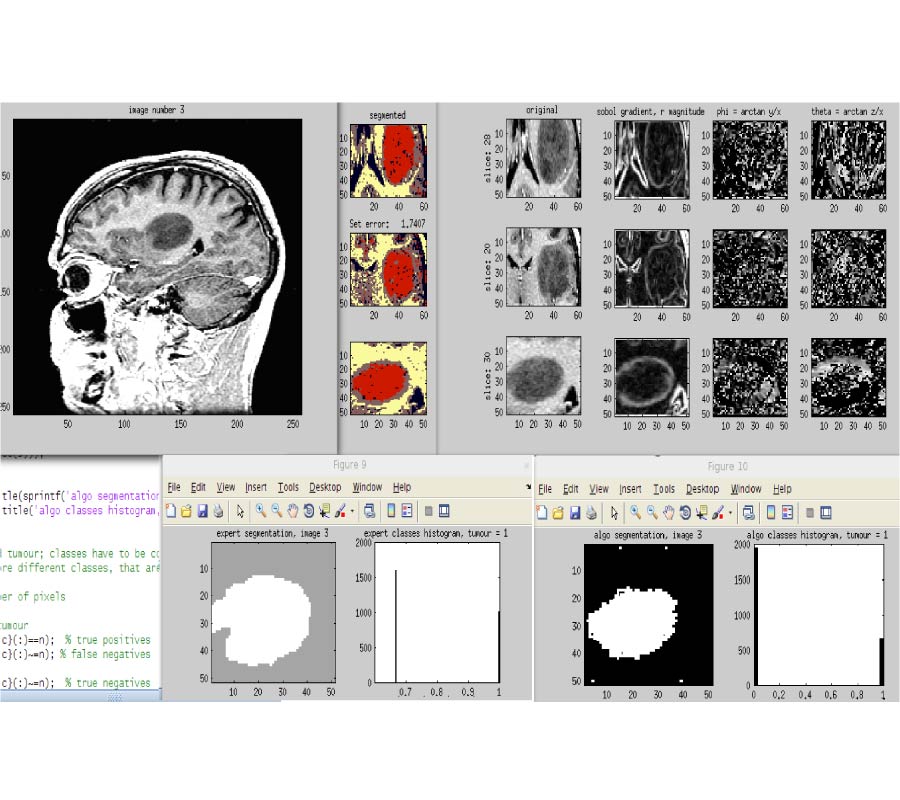Open the Insert menu in Figure 10
Image resolution: width=900 pixels, height=800 pixels.
click(630, 489)
